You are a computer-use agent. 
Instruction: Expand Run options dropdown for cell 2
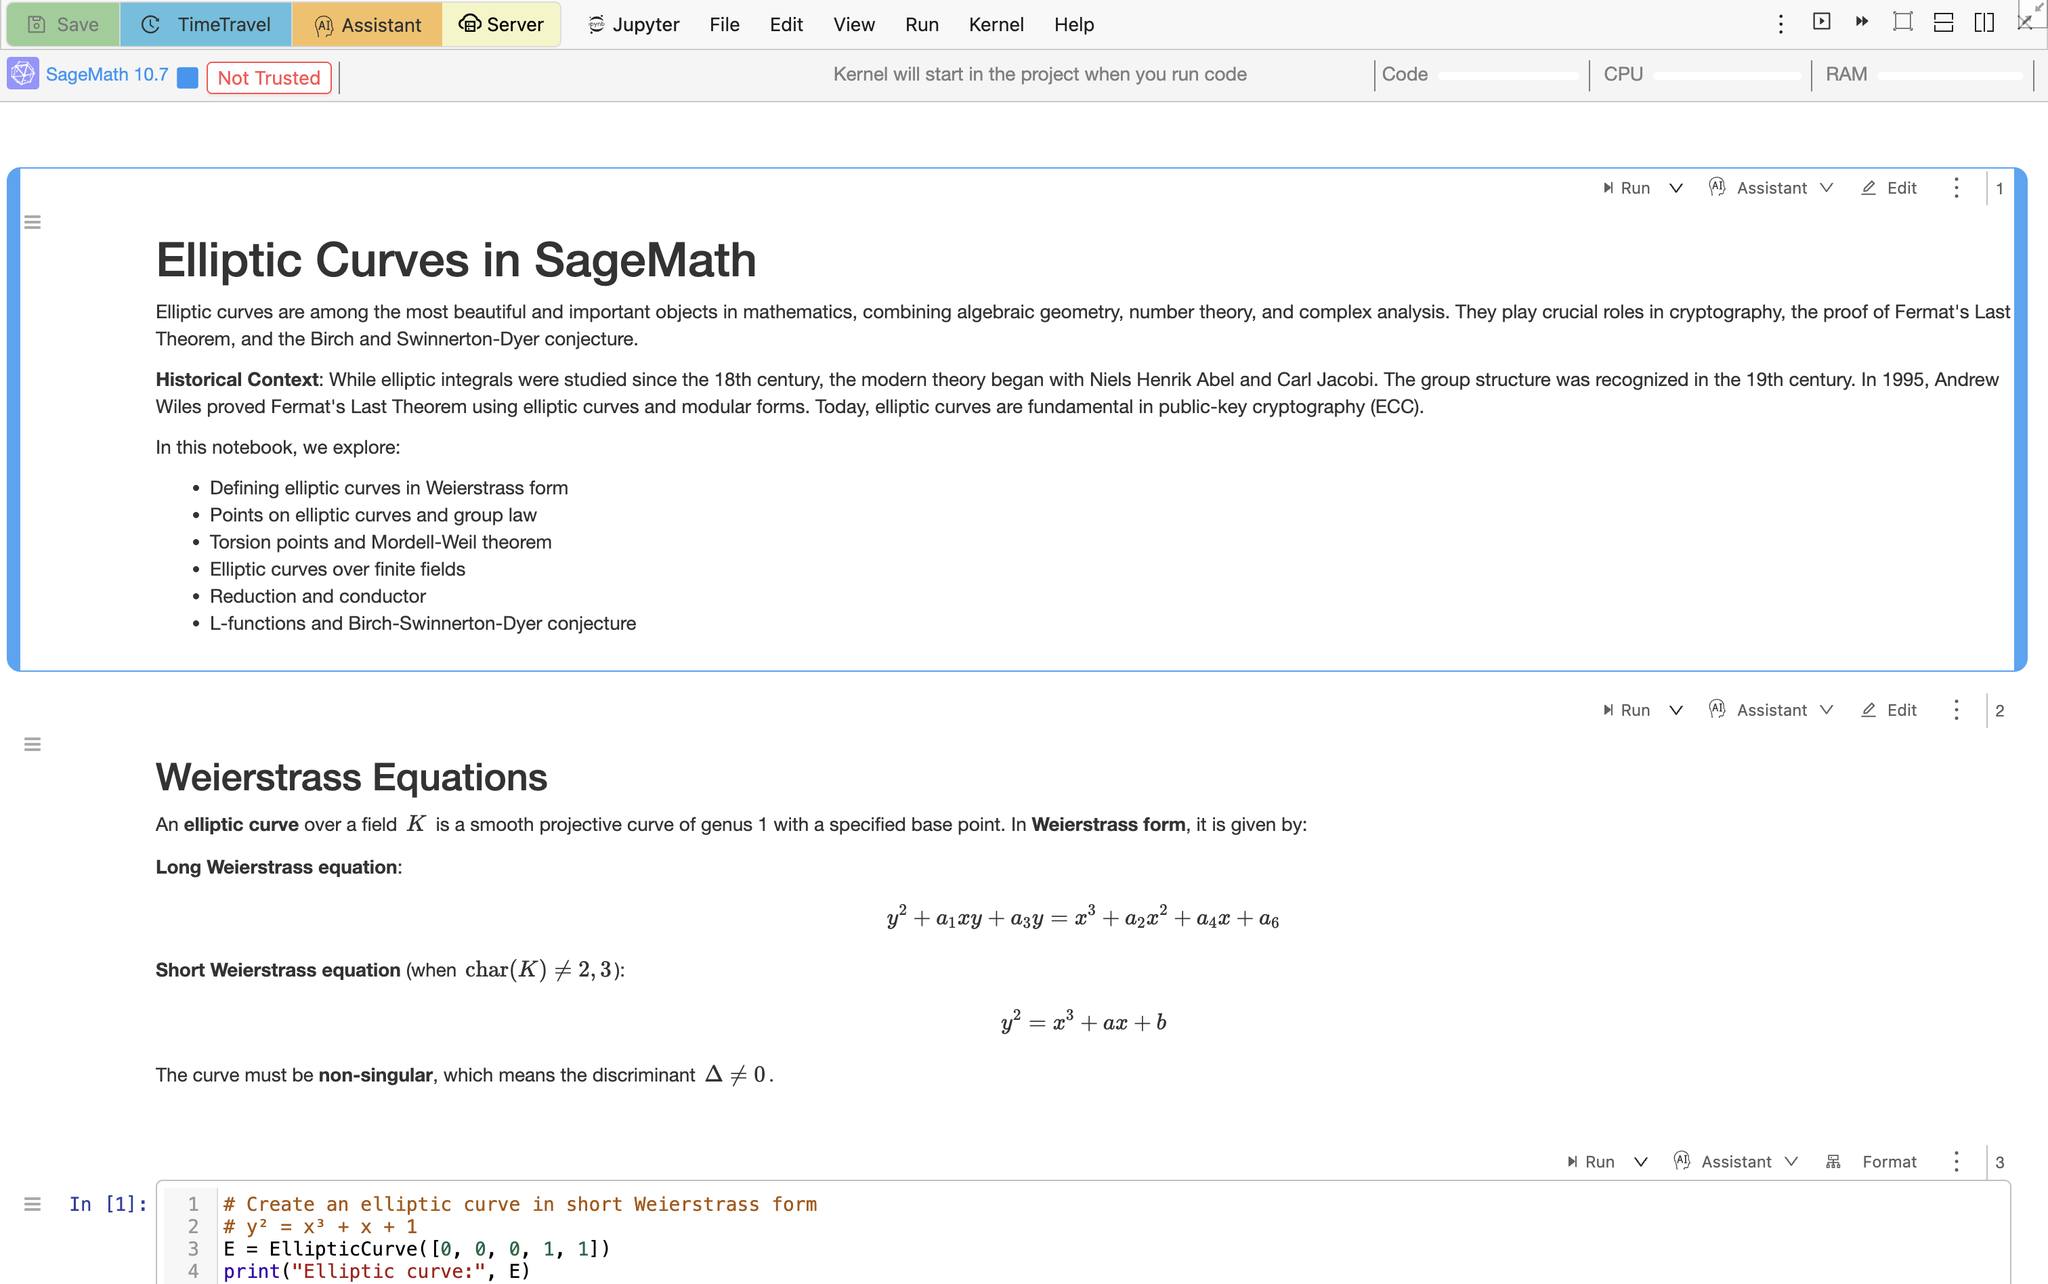pyautogui.click(x=1676, y=710)
